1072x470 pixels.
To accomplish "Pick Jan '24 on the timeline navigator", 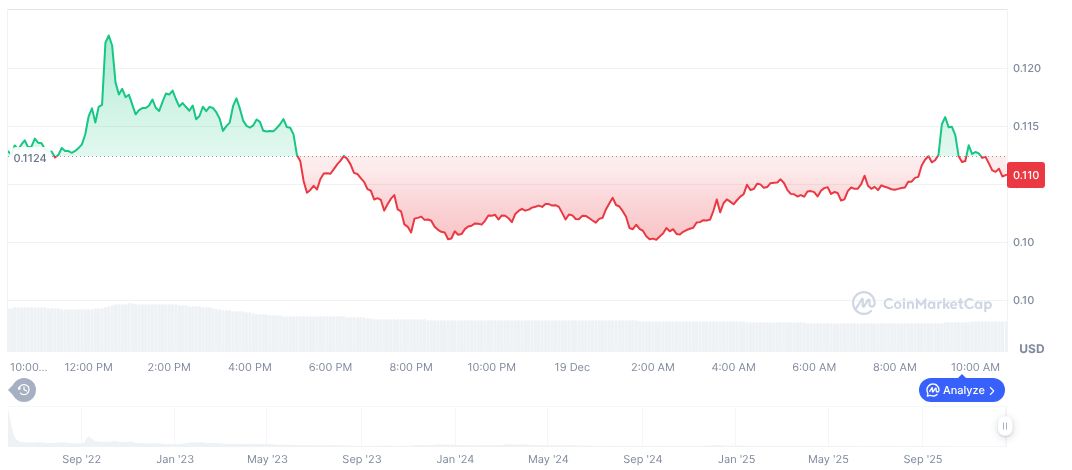I will pyautogui.click(x=456, y=459).
